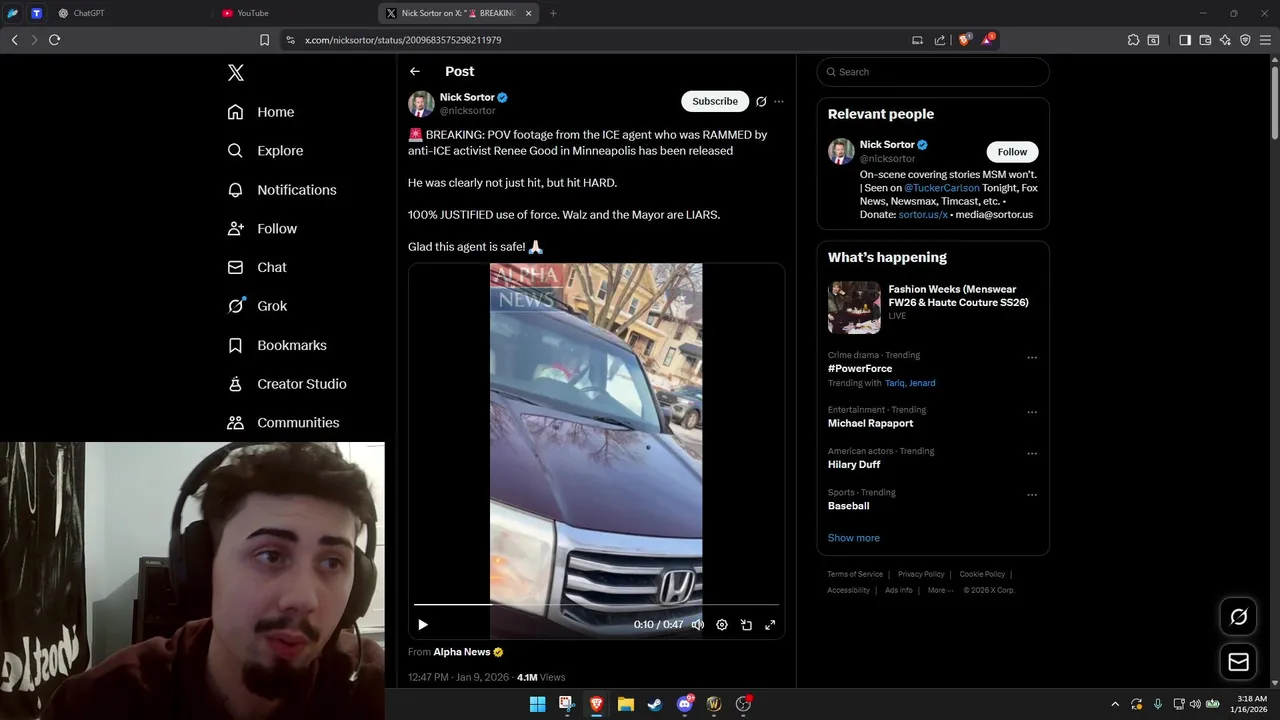Open Brave Rewards triangle icon
This screenshot has width=1280, height=720.
pyautogui.click(x=988, y=40)
